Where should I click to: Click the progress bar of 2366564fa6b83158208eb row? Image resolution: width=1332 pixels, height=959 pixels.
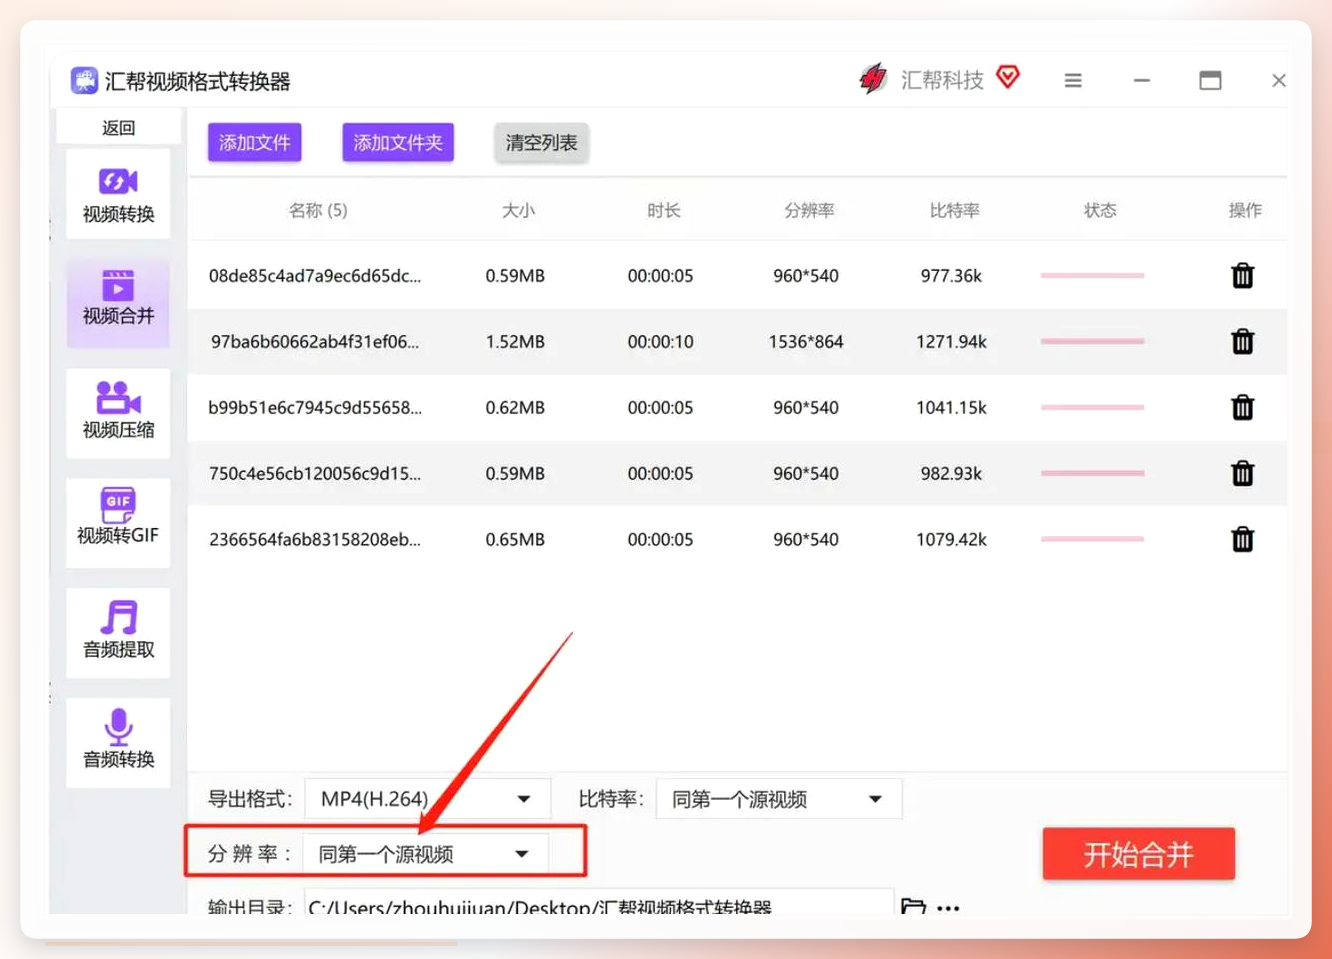pos(1092,539)
